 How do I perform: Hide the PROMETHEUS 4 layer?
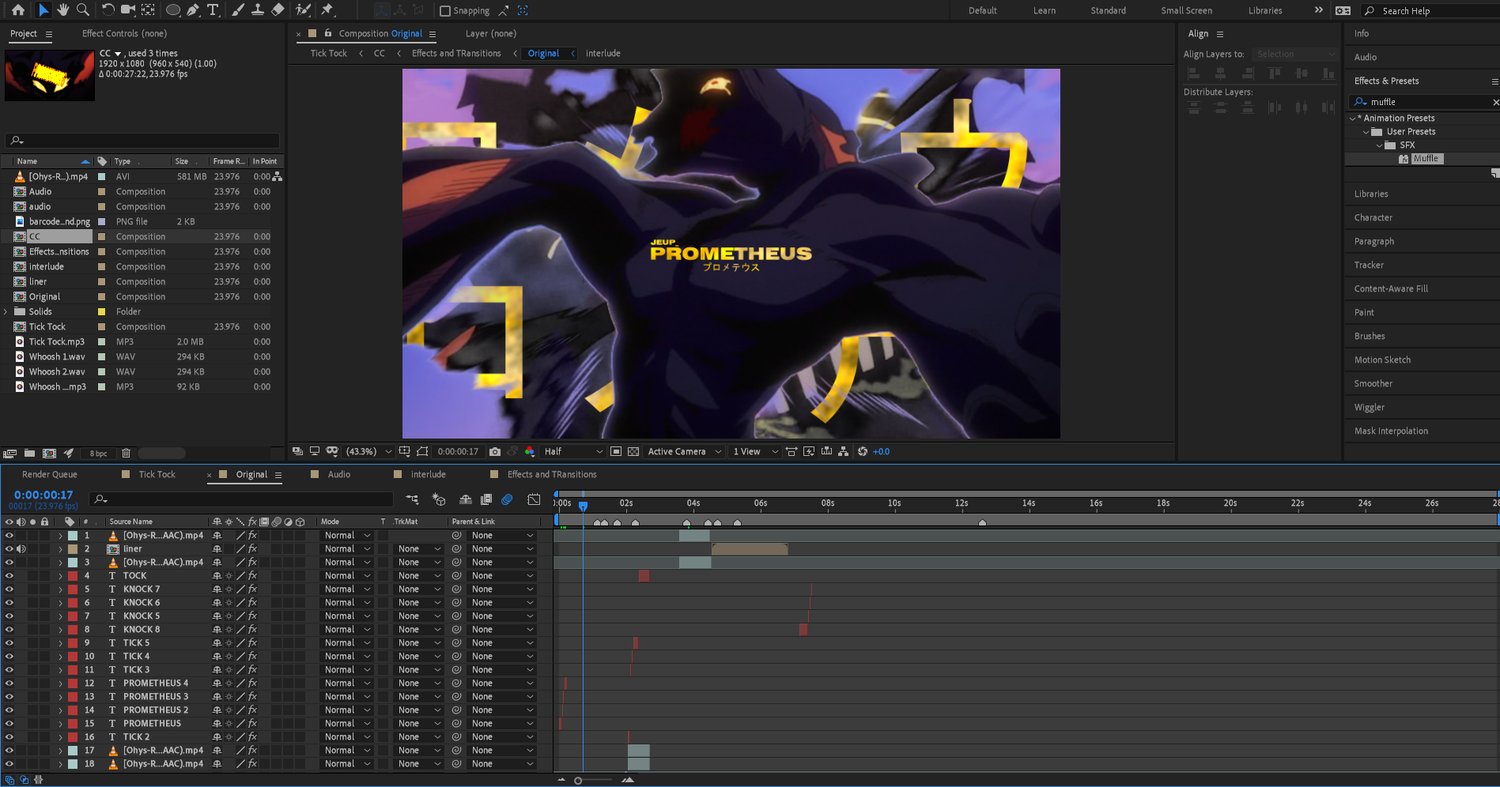pos(9,684)
